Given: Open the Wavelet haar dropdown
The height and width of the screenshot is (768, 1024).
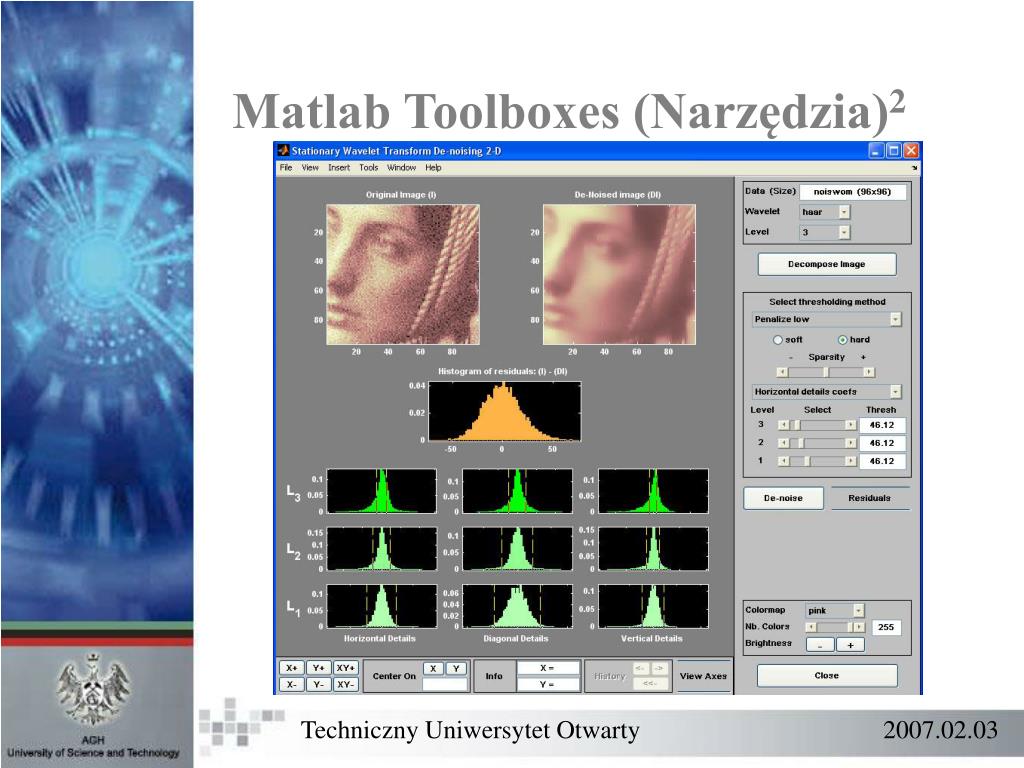Looking at the screenshot, I should tap(825, 212).
